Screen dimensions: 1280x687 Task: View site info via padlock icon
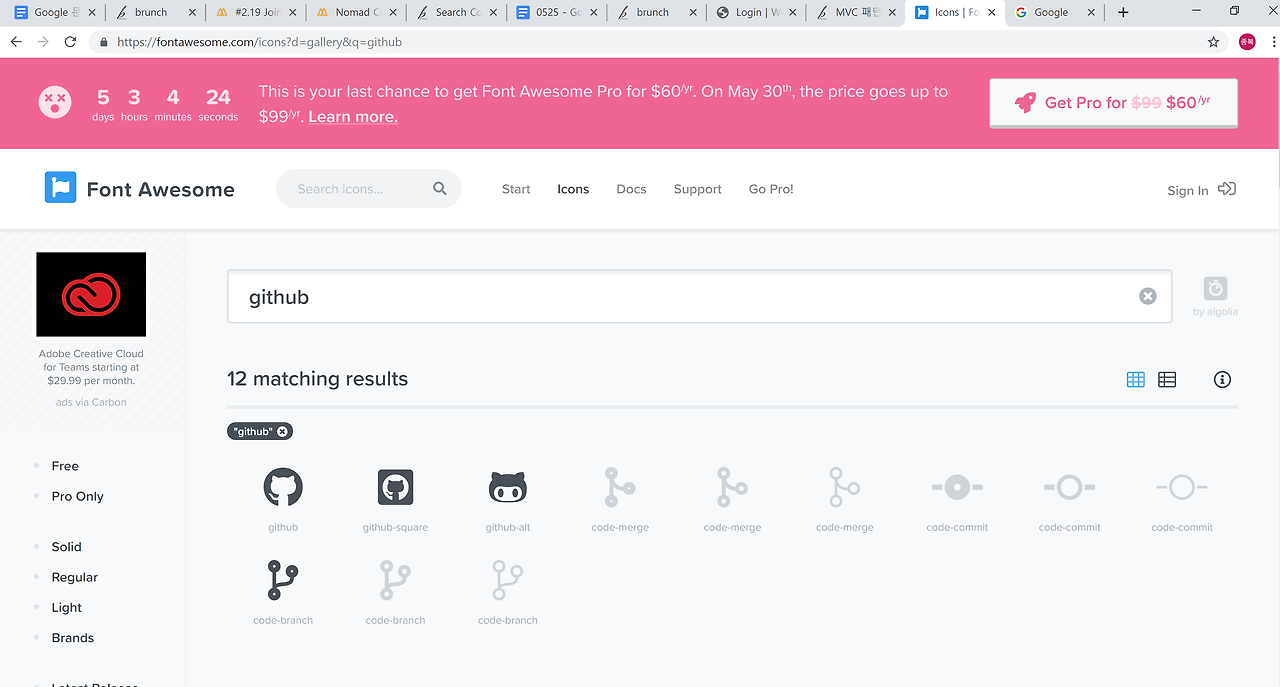(104, 42)
